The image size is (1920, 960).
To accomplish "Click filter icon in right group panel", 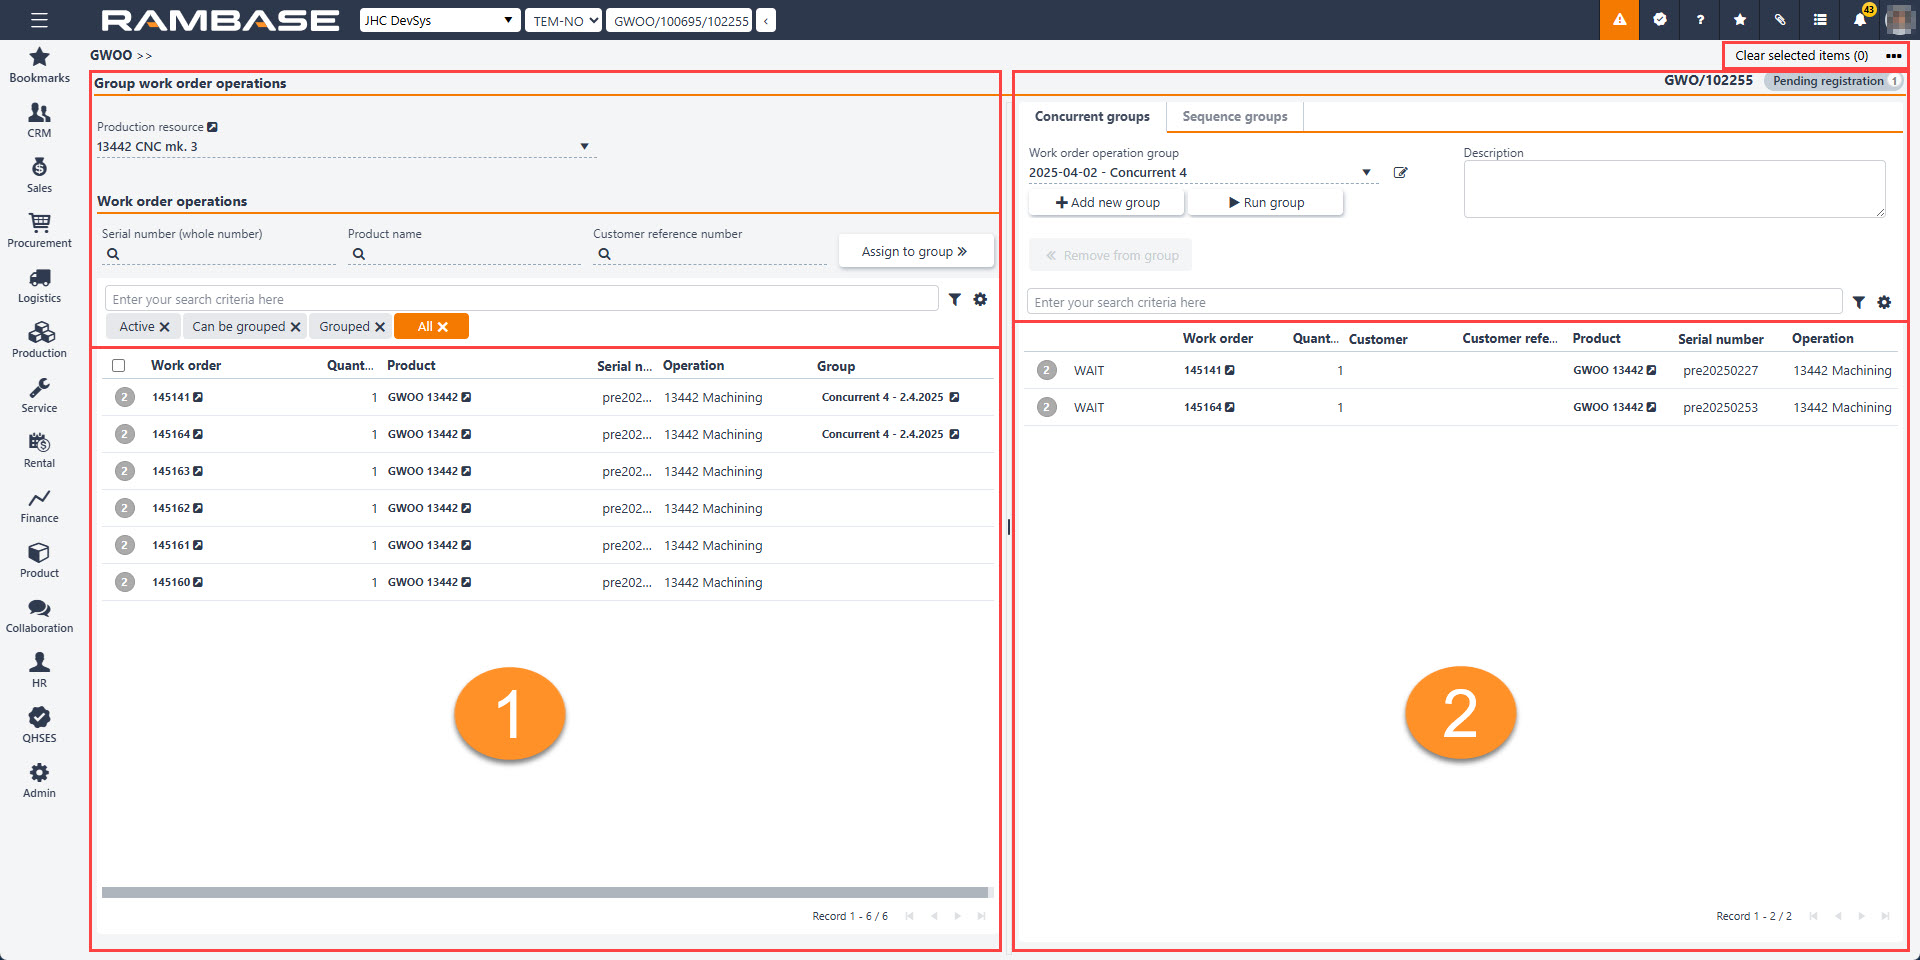I will click(x=1858, y=302).
